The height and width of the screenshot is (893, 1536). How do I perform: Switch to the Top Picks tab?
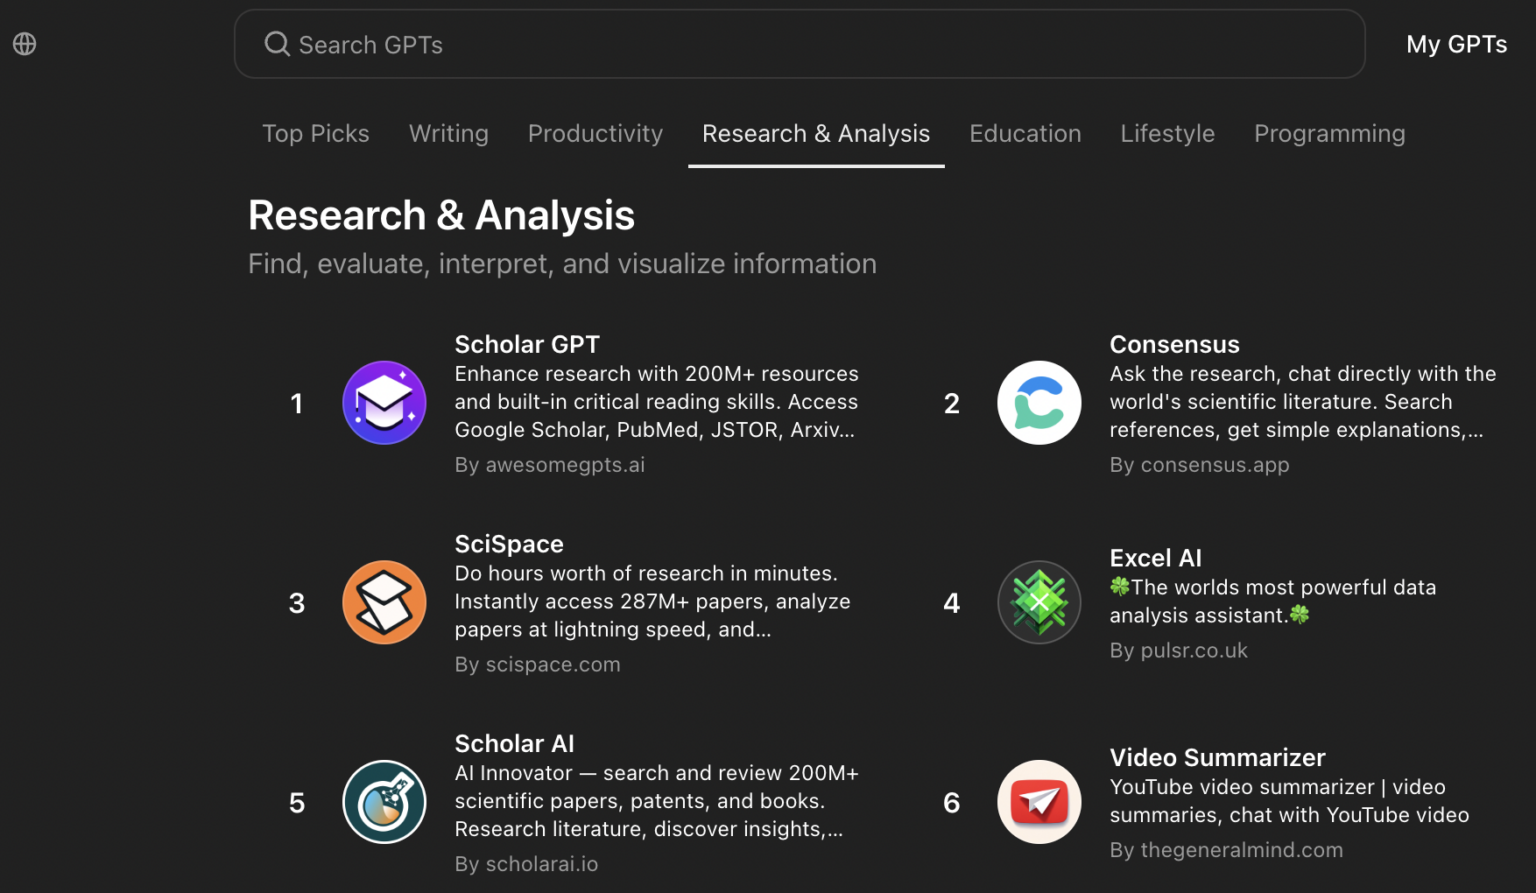click(315, 134)
